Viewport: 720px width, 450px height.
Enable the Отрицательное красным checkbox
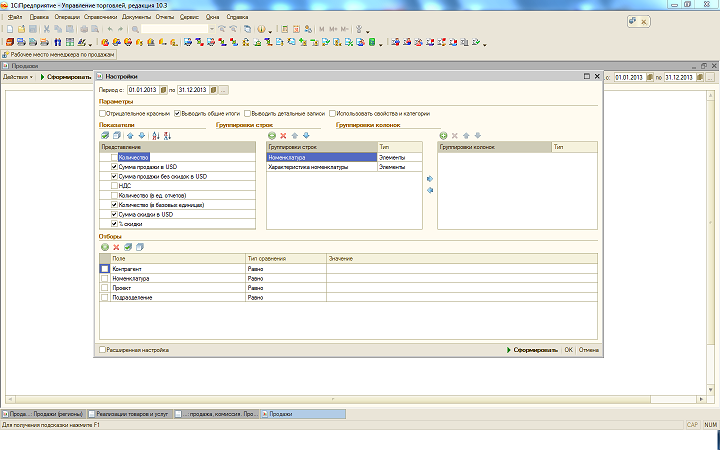click(x=103, y=113)
